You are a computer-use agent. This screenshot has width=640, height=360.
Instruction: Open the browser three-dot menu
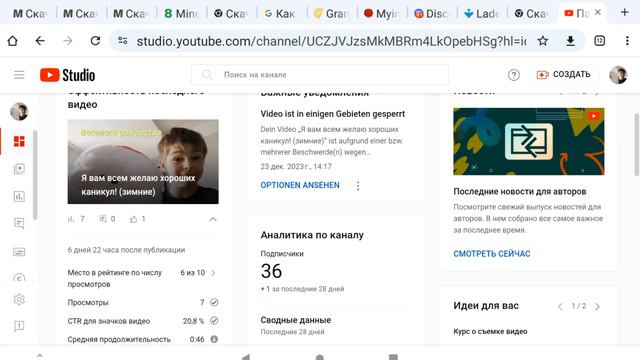[627, 41]
